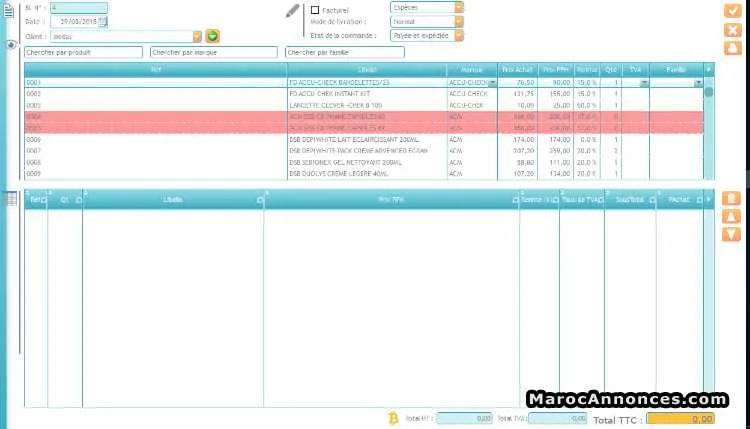Viewport: 750px width, 429px height.
Task: Click in the Chercher par produit field
Action: [x=83, y=52]
